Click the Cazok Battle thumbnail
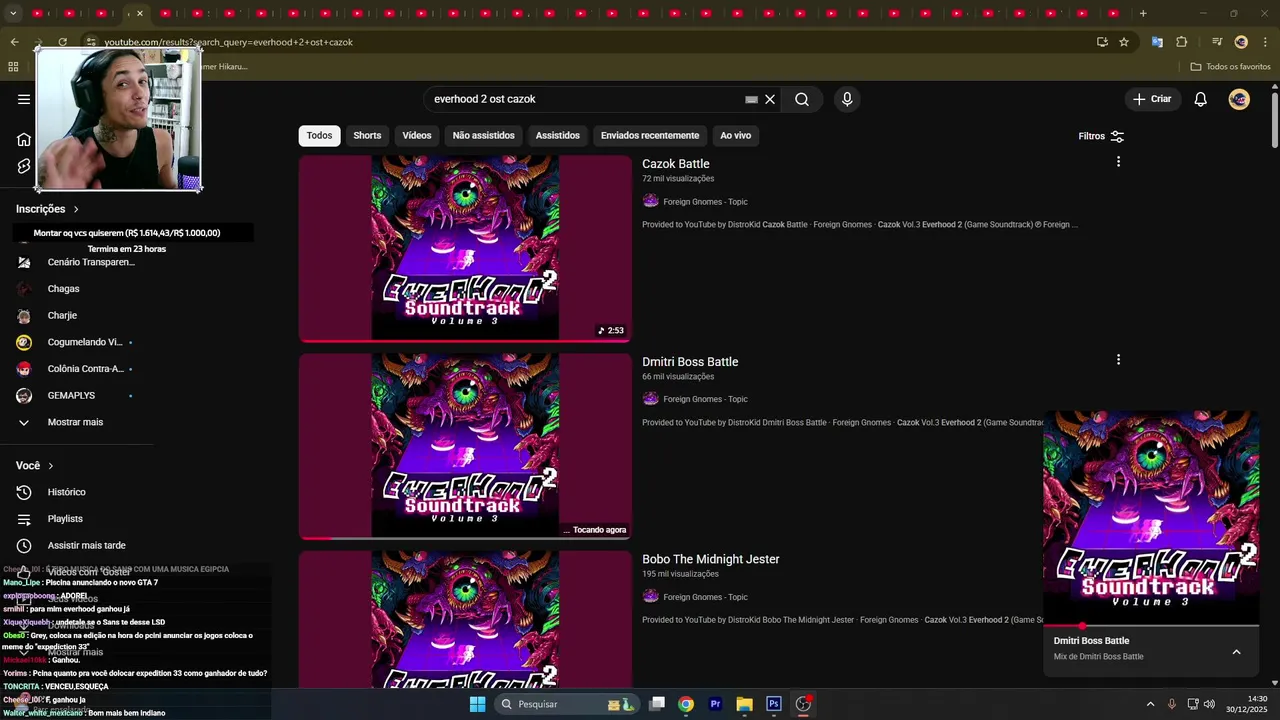The image size is (1280, 720). click(465, 248)
